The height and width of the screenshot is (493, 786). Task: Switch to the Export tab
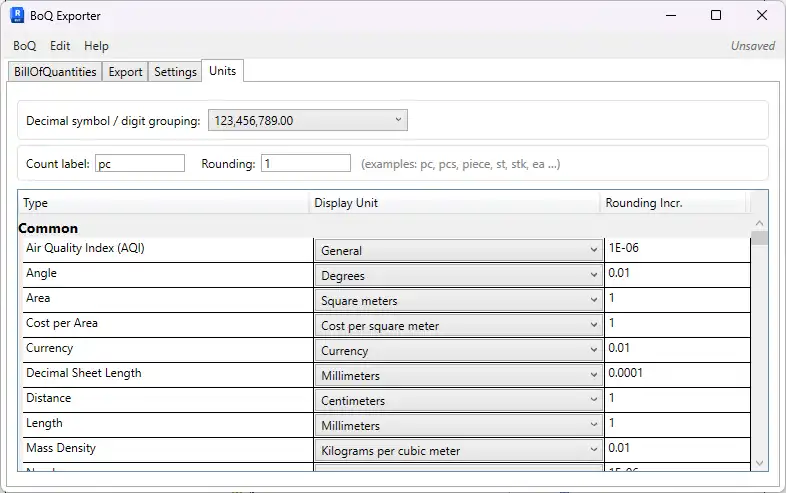click(x=125, y=72)
